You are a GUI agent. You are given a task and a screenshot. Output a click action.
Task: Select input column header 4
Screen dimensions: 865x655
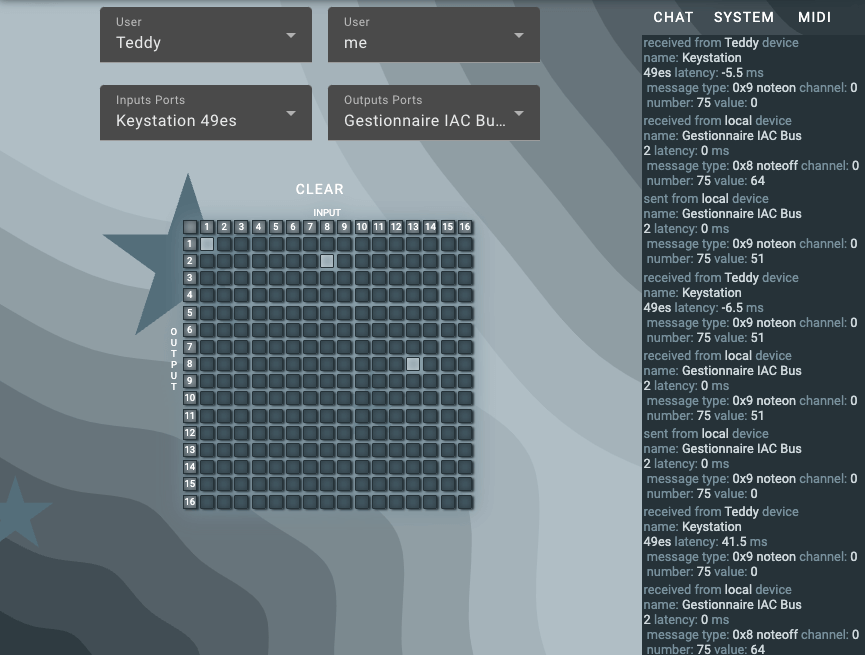coord(258,227)
